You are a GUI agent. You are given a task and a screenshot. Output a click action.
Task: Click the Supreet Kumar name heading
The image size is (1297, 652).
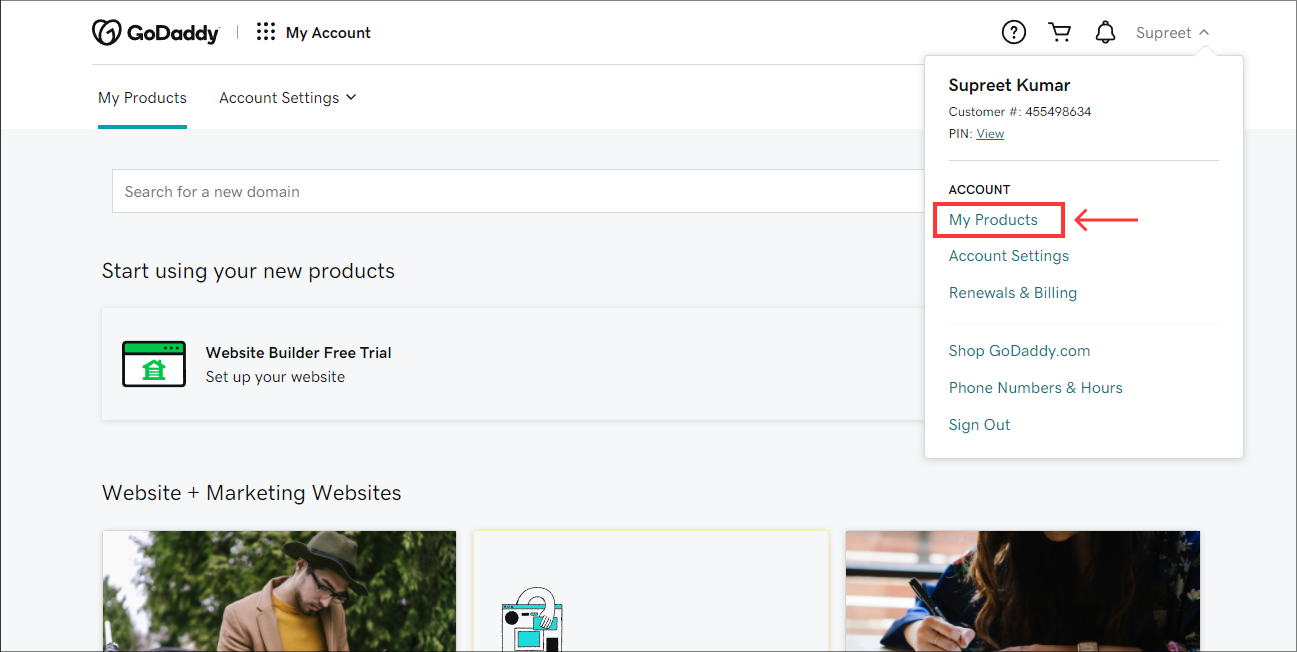coord(1009,85)
